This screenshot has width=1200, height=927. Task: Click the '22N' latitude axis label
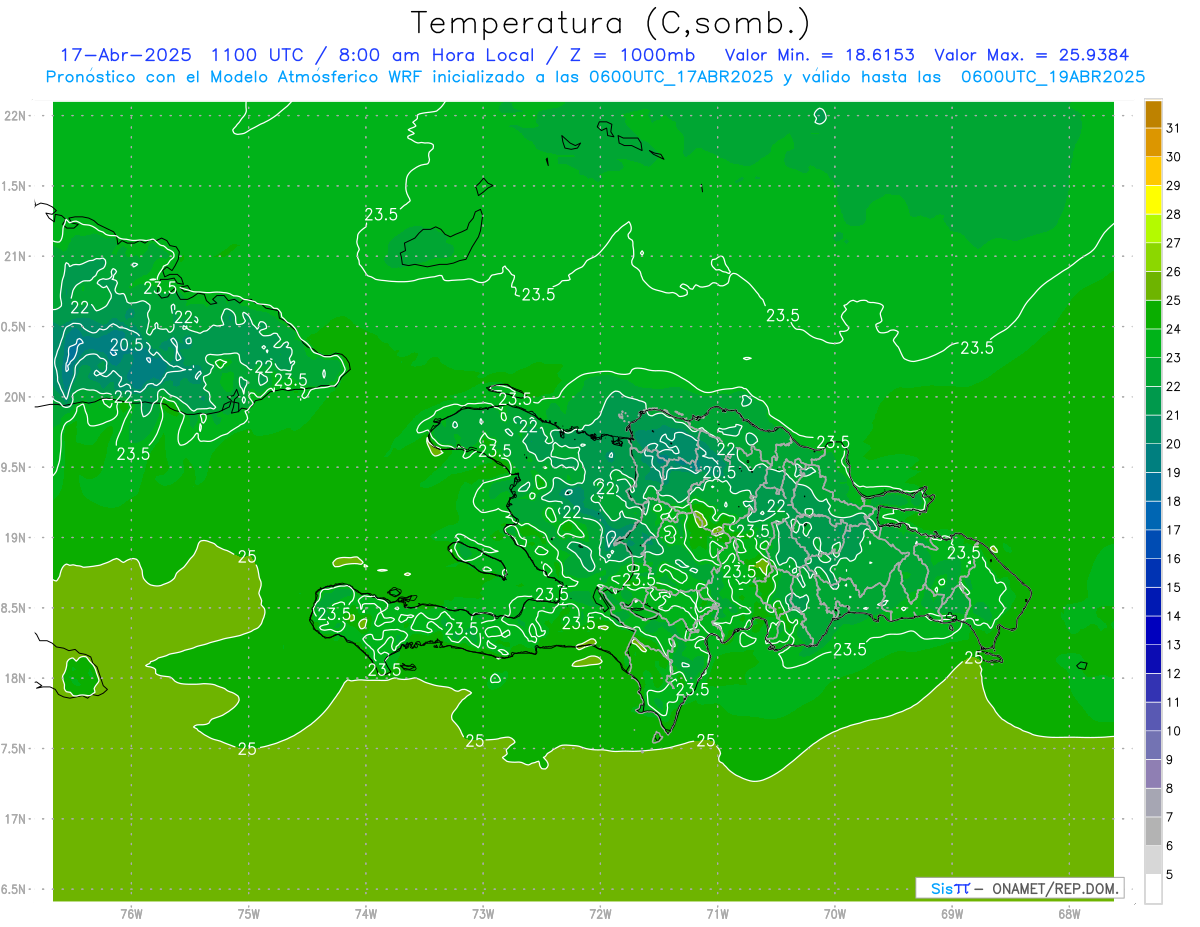point(15,116)
